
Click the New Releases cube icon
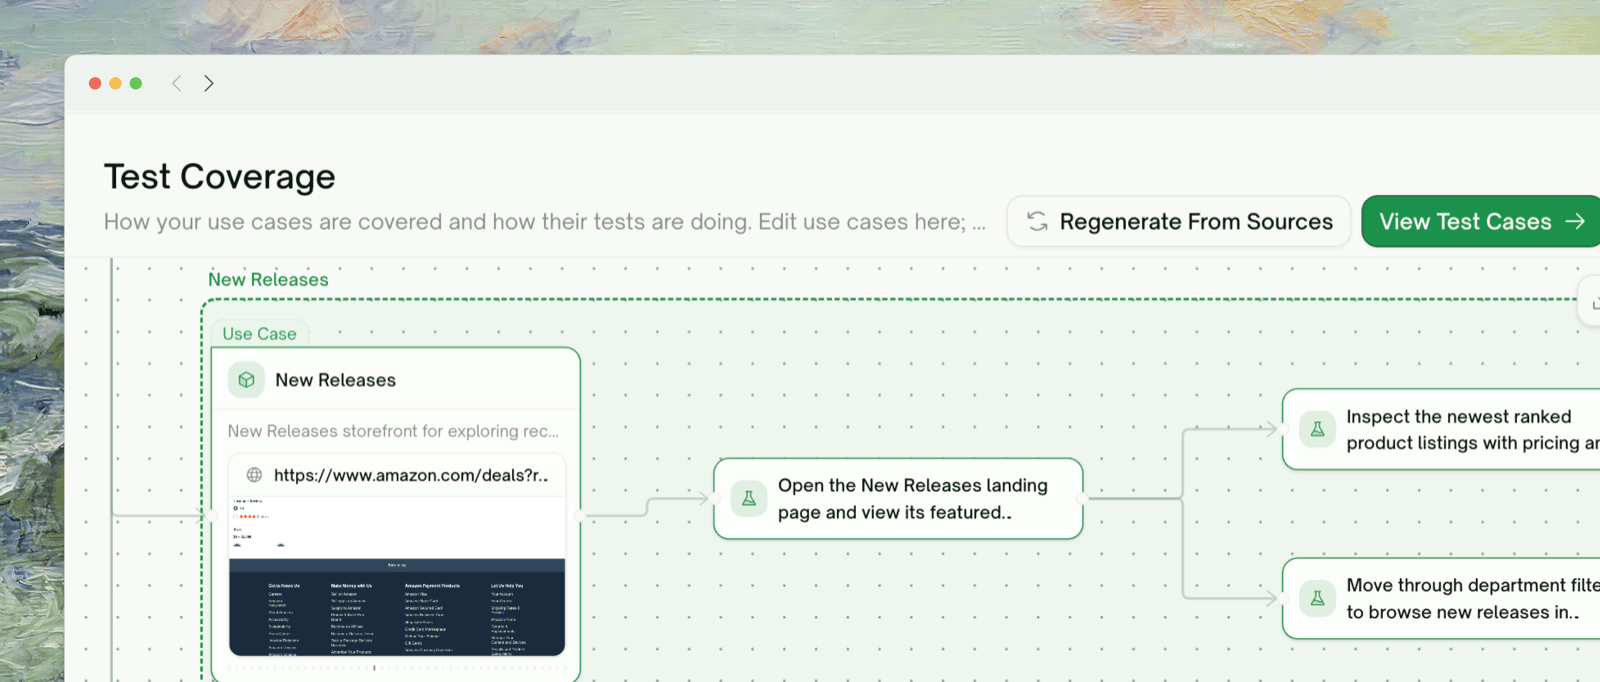pos(246,380)
